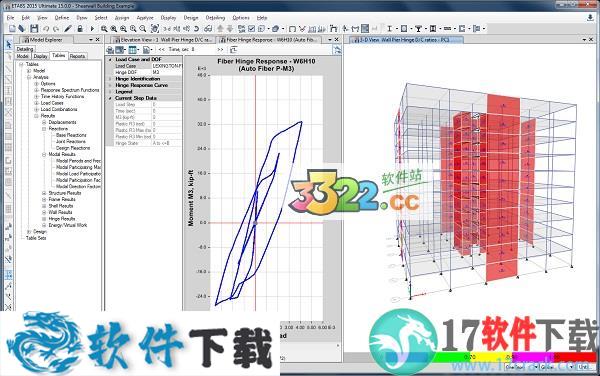Image resolution: width=600 pixels, height=376 pixels.
Task: Open the Define menu
Action: (x=62, y=18)
